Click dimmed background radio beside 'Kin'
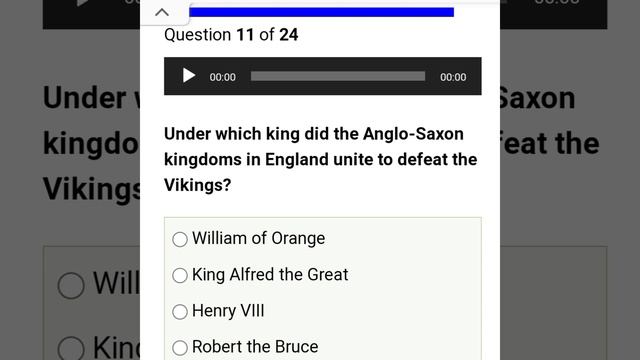Viewport: 640px width, 360px height. (x=71, y=349)
